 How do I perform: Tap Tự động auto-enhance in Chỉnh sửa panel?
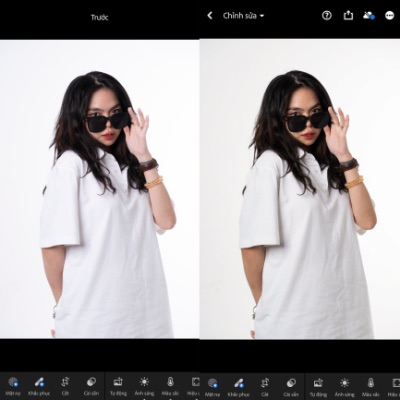[x=318, y=387]
